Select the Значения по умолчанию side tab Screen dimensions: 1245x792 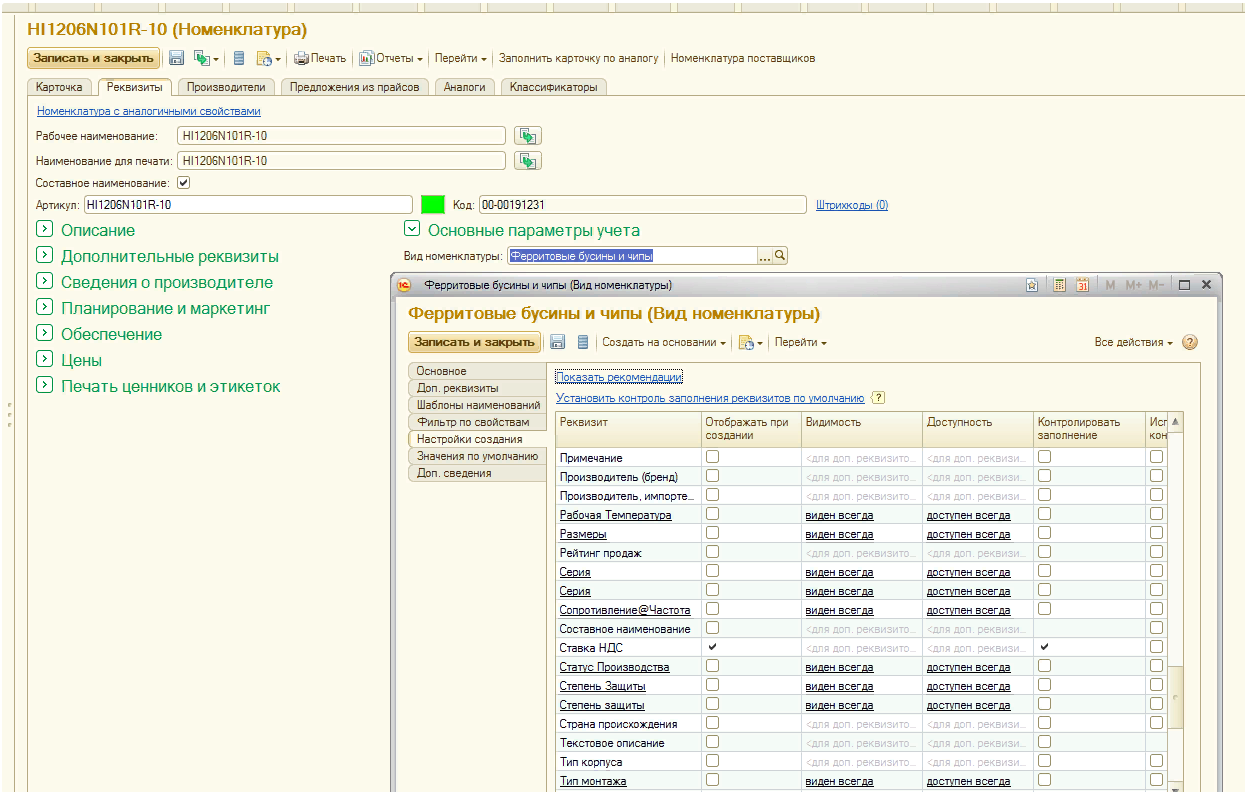pos(477,456)
